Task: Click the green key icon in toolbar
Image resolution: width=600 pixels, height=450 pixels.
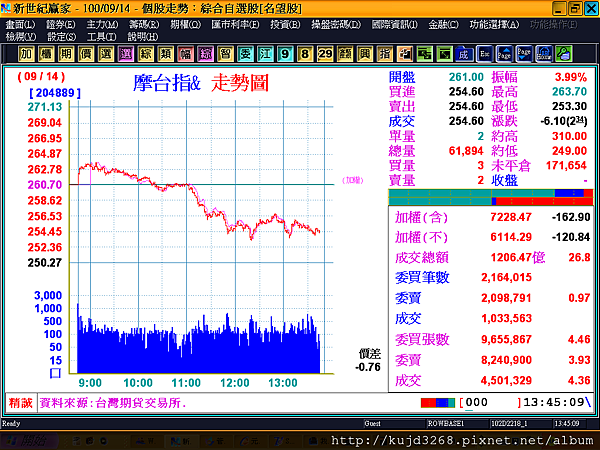Action: pyautogui.click(x=564, y=54)
